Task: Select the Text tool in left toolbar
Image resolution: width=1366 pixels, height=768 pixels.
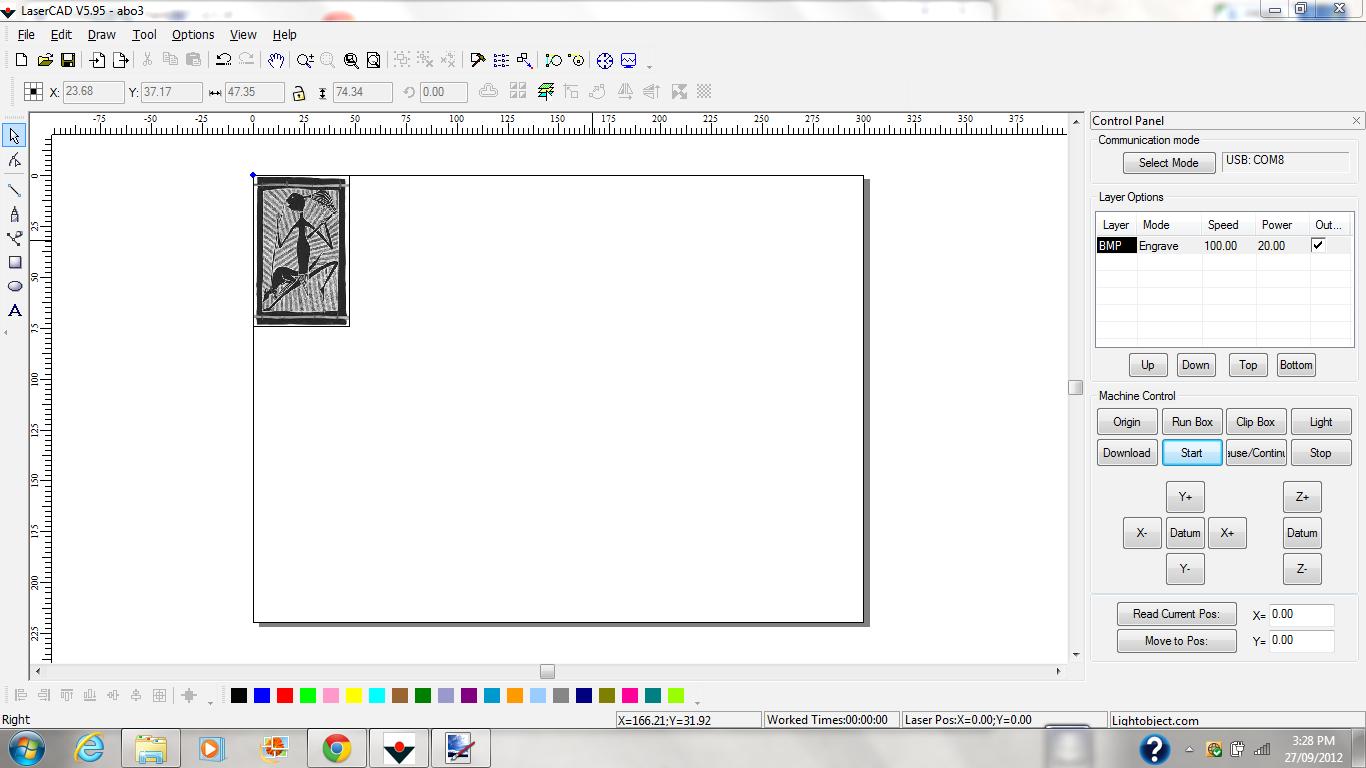Action: 15,310
